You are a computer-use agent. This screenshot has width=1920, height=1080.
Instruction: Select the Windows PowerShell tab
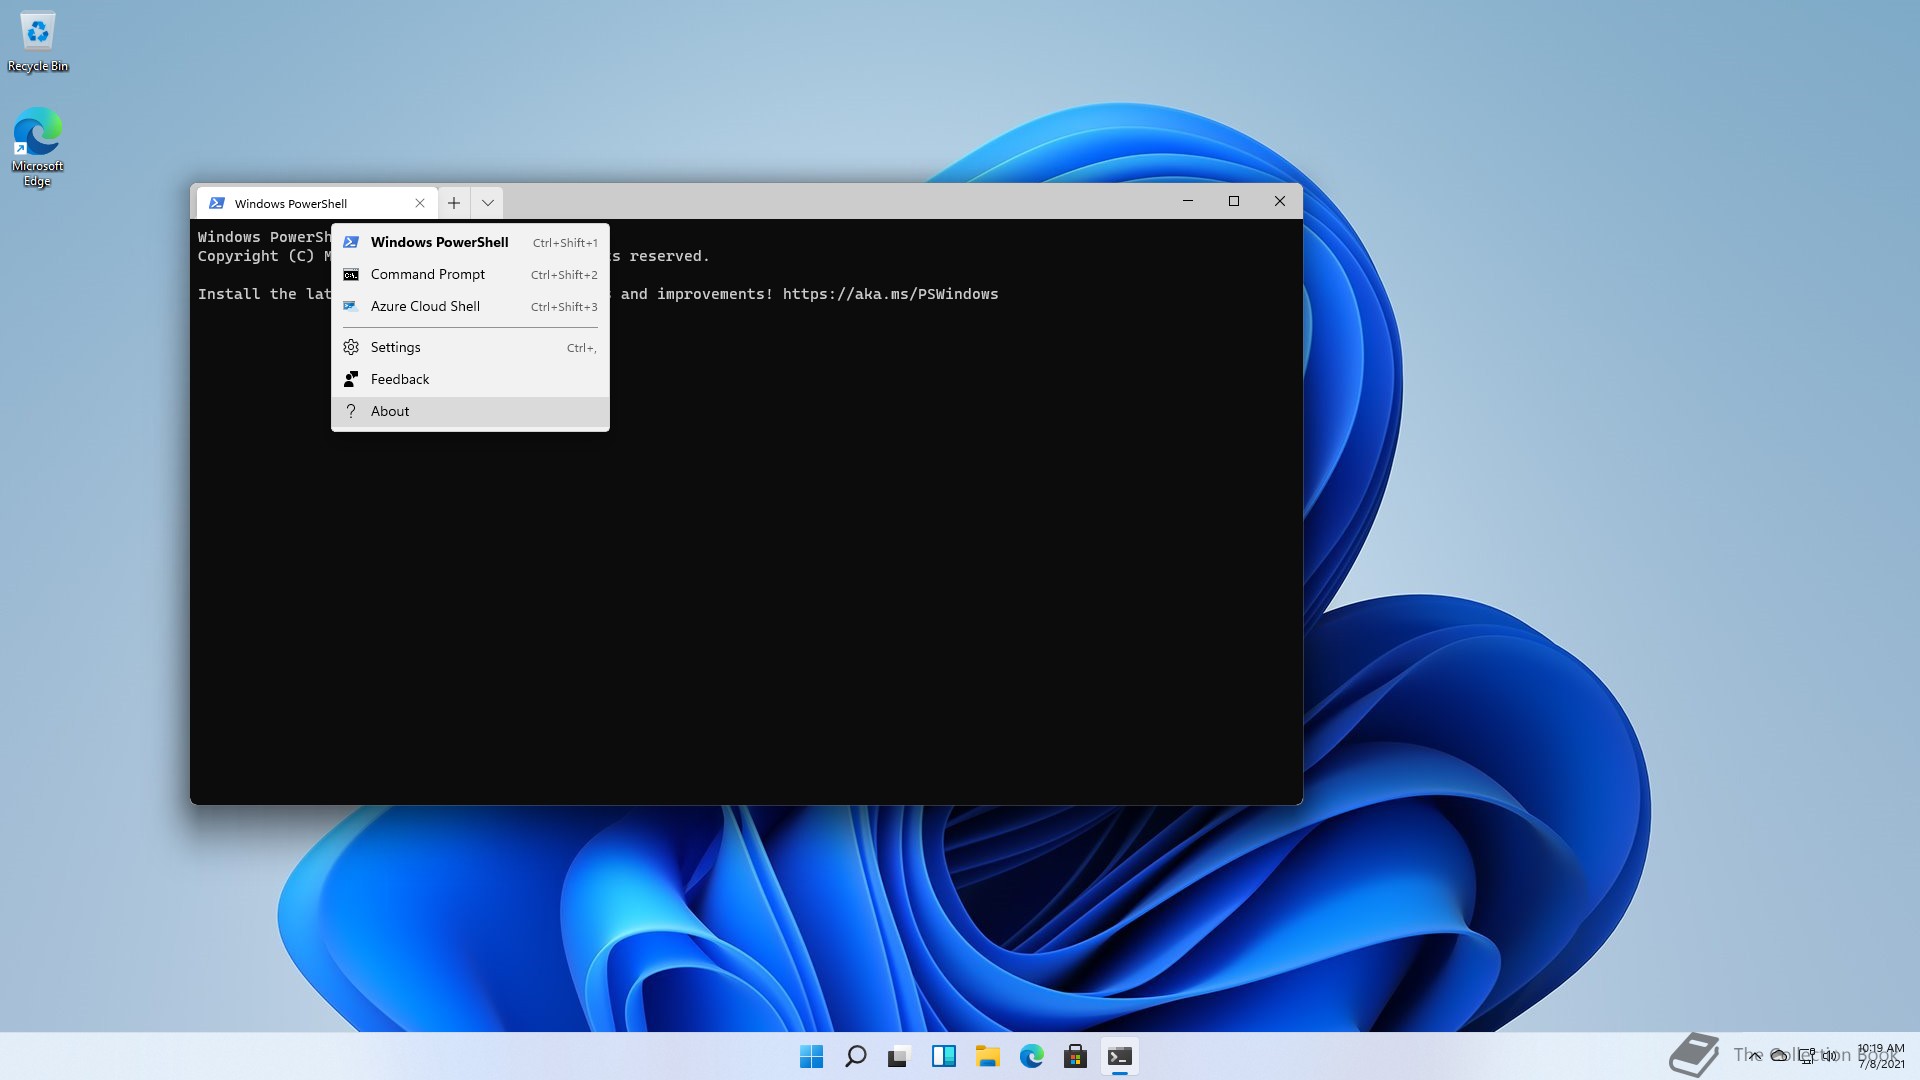tap(317, 203)
